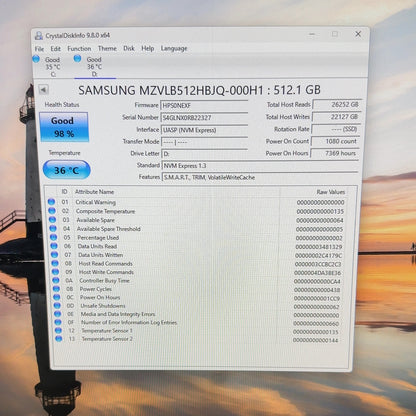
Task: Click the Firmware field HPS0NEXF
Action: point(204,106)
